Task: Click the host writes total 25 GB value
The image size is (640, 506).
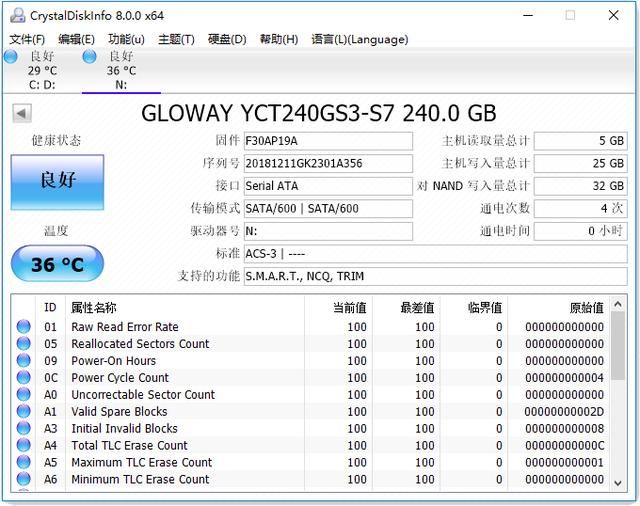Action: click(x=580, y=163)
